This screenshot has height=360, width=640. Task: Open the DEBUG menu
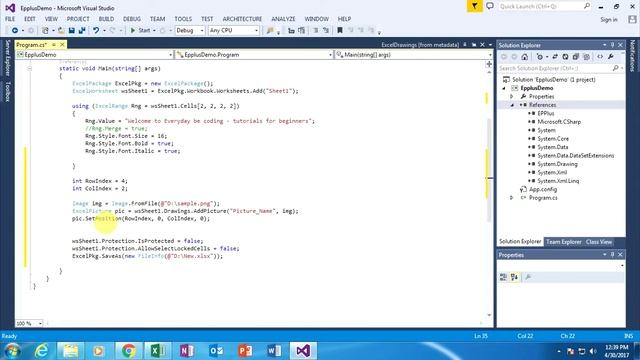click(132, 19)
